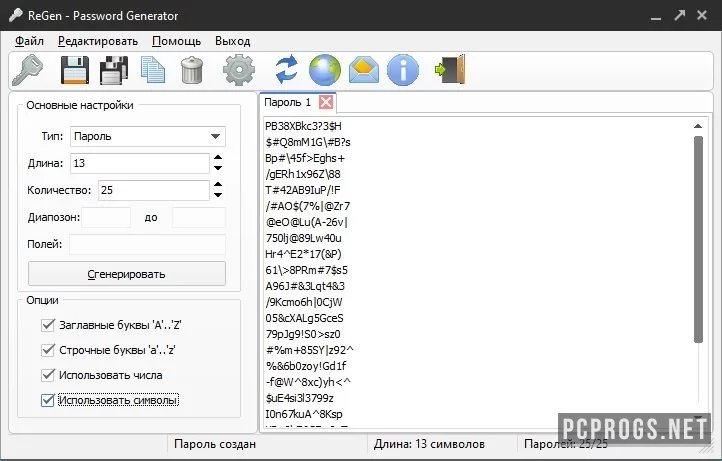Toggle Строчные буквы 'a'..'z' checkbox
The image size is (722, 461).
(48, 350)
